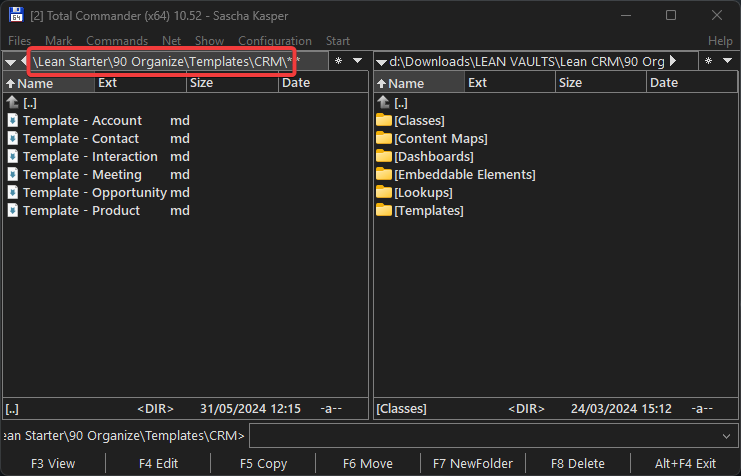Sort right panel by Ext column header
The height and width of the screenshot is (476, 741).
pos(510,83)
